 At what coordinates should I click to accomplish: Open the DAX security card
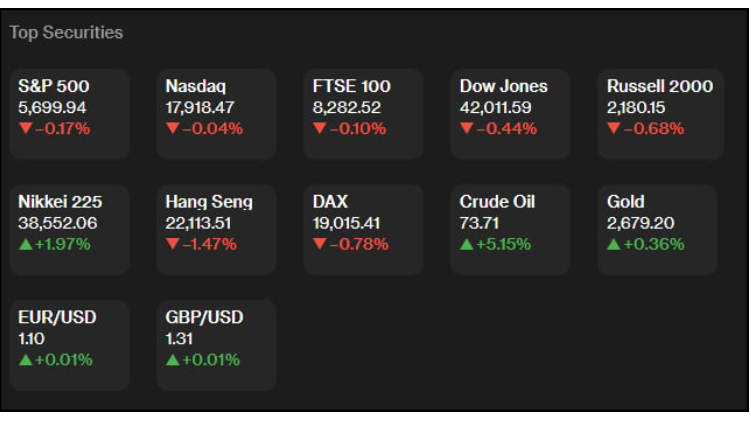[x=363, y=229]
